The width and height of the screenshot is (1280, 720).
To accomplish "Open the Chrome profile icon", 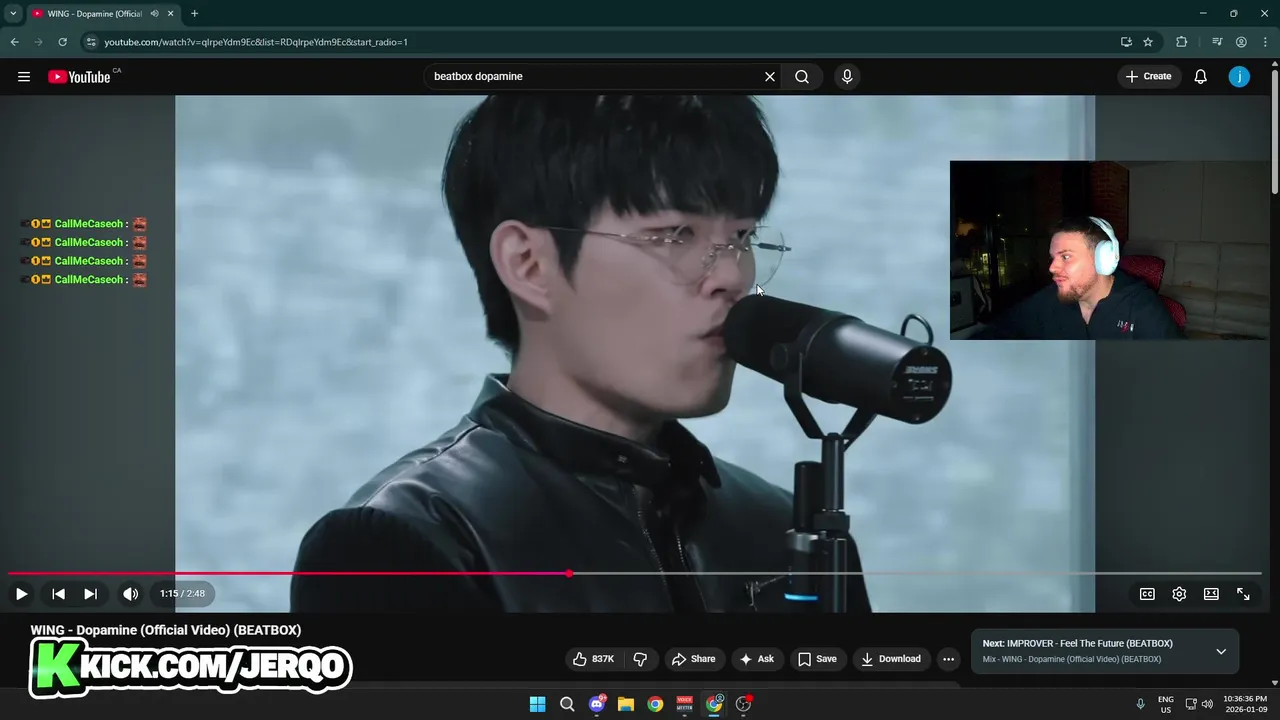I will pos(1241,42).
